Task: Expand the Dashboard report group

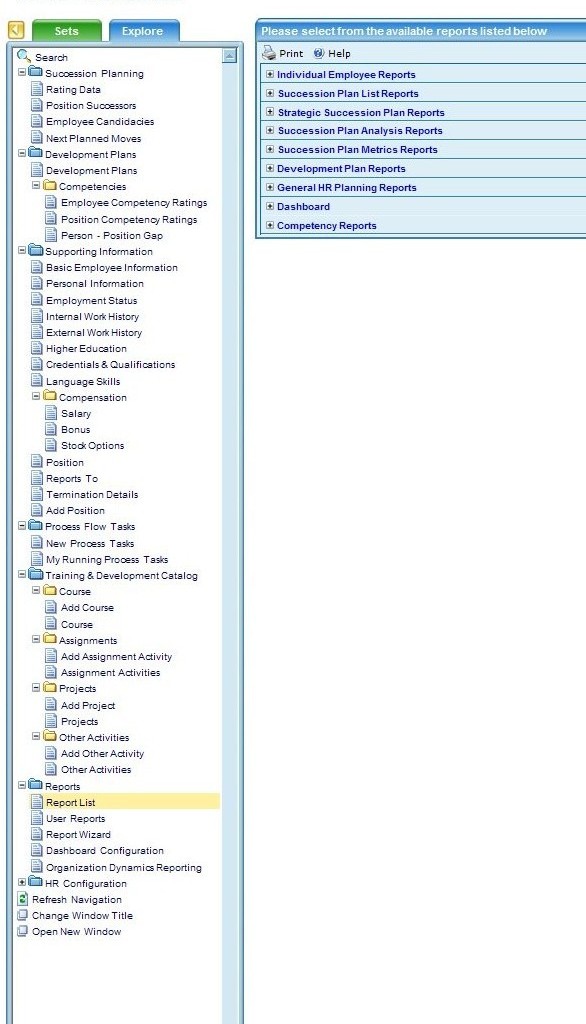Action: [270, 206]
